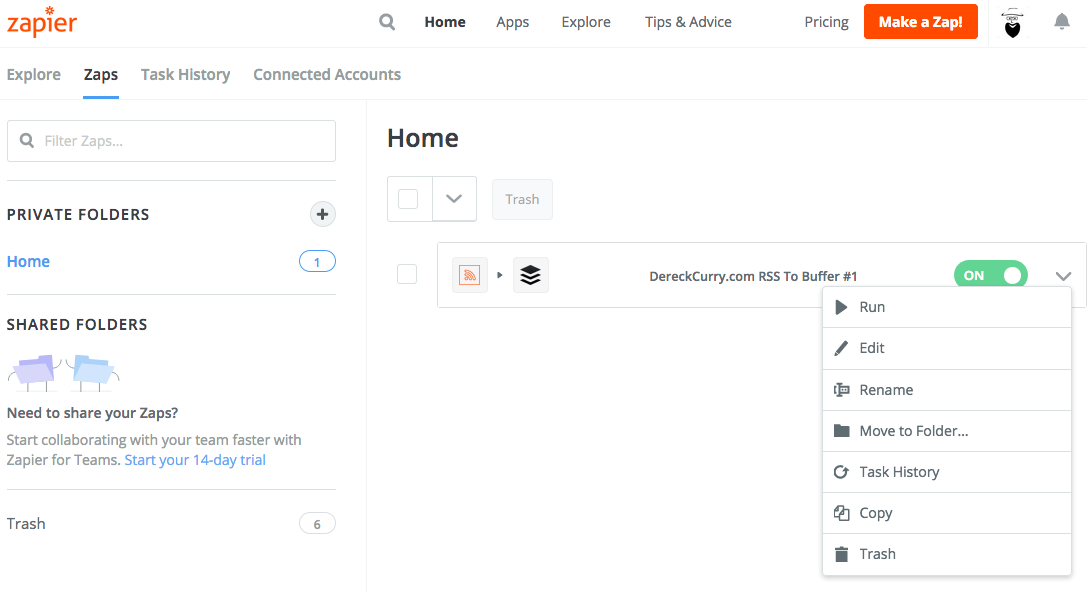Open Explore in top navigation
The image size is (1087, 592).
586,22
